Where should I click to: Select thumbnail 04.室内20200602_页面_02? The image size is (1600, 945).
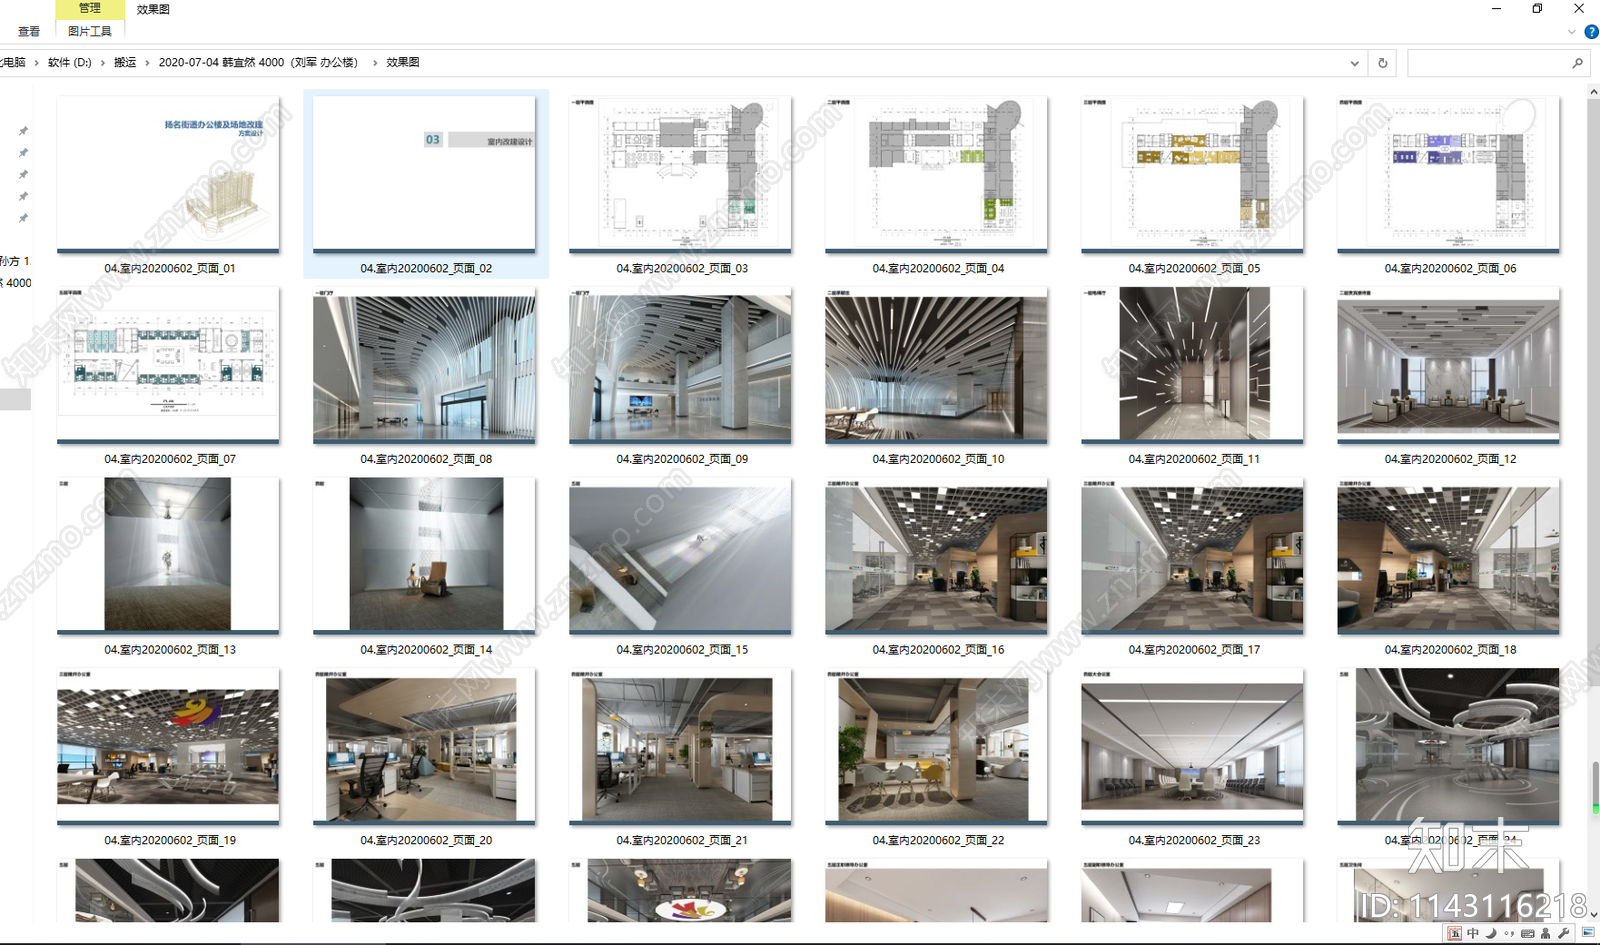pos(424,174)
